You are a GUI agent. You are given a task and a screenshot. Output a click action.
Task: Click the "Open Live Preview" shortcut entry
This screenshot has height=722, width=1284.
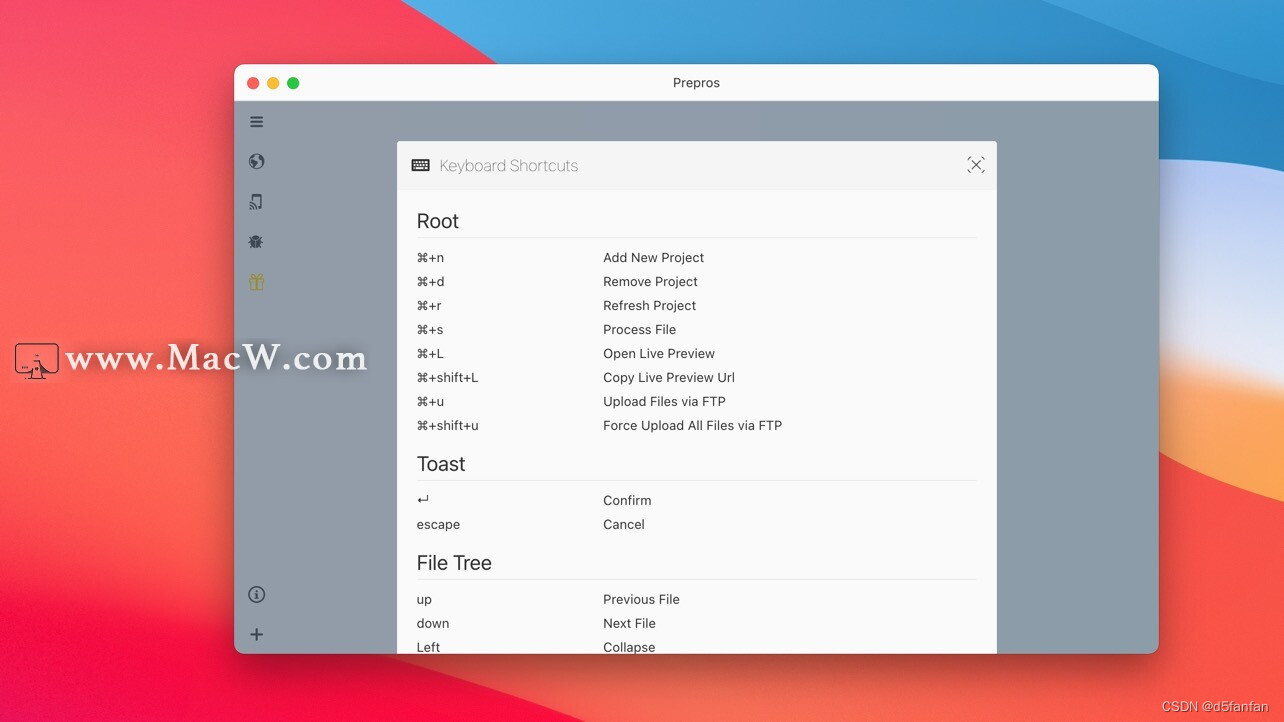[658, 353]
